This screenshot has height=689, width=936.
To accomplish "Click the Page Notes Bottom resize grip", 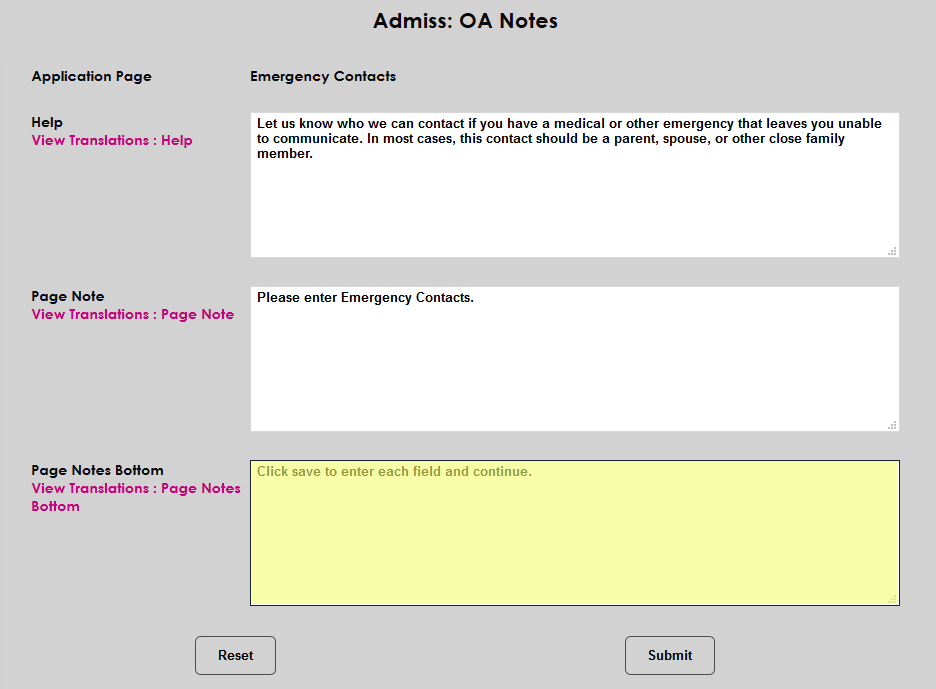I will point(892,599).
